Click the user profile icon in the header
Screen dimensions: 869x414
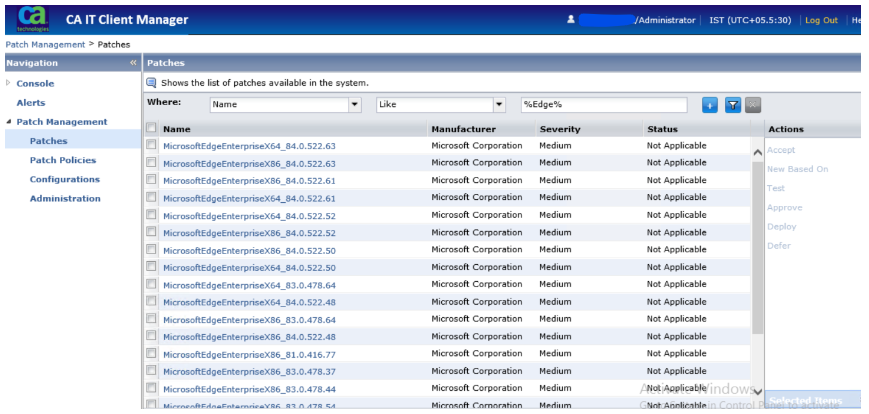coord(570,19)
